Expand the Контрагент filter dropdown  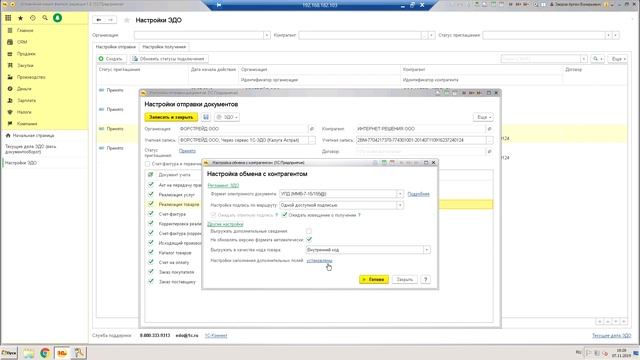tap(431, 36)
